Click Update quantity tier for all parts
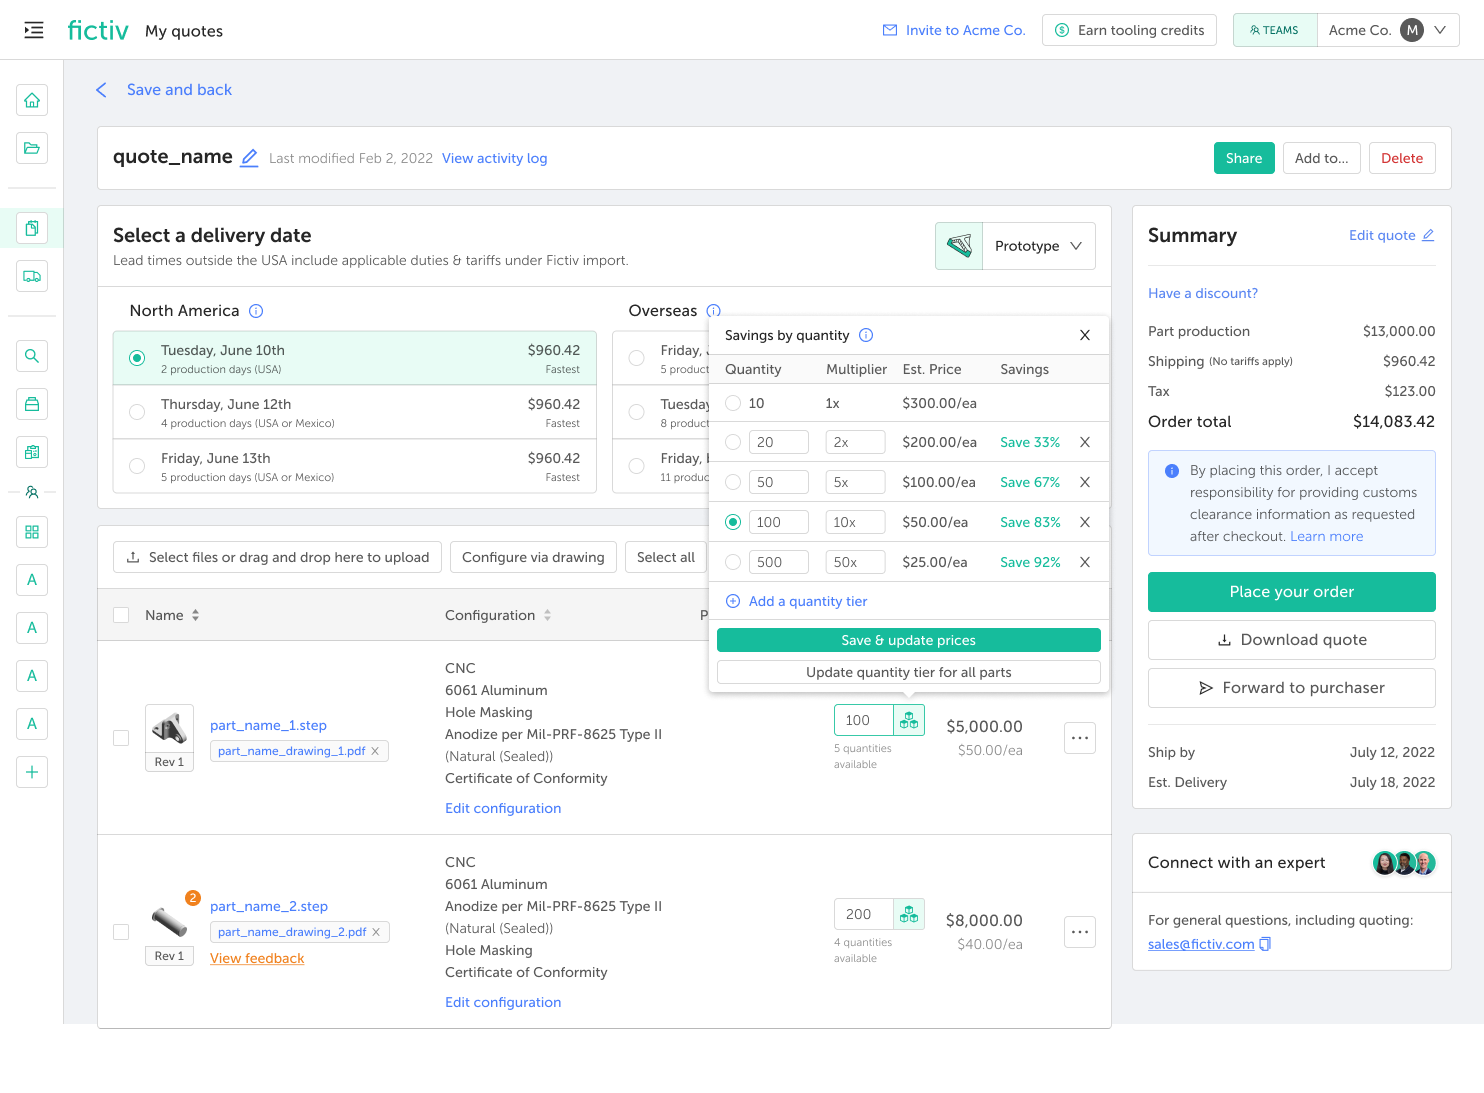The width and height of the screenshot is (1484, 1093). click(909, 672)
